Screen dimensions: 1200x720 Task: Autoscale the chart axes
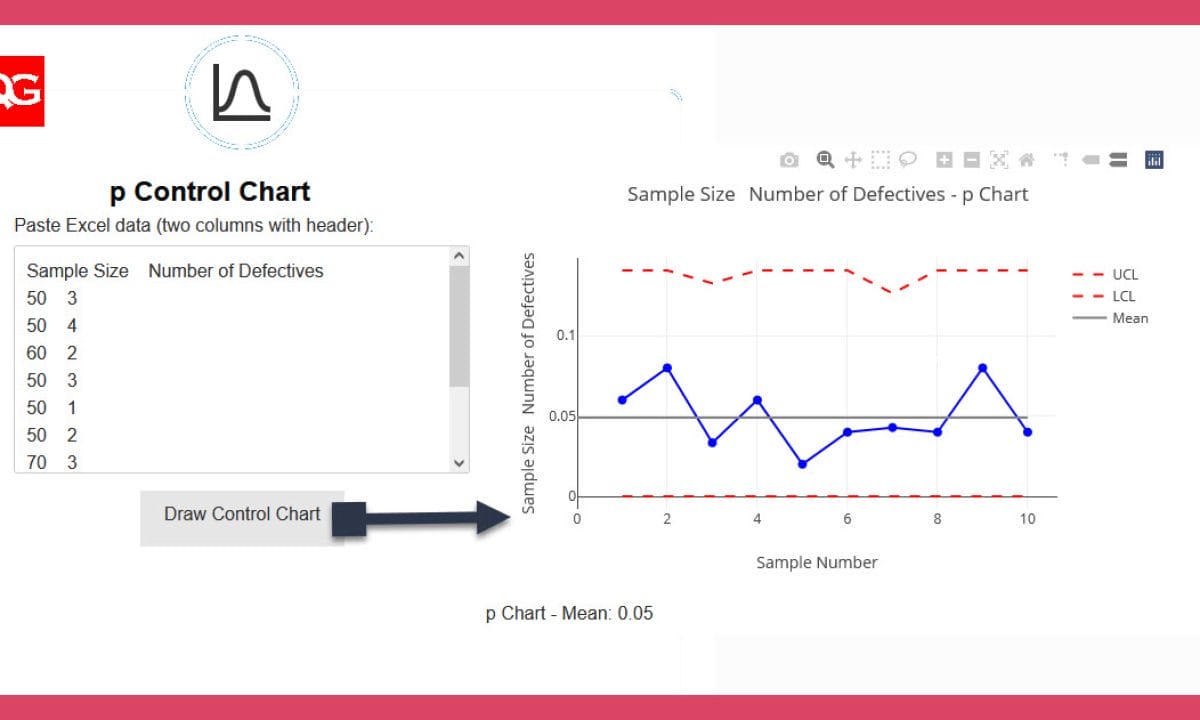[x=999, y=160]
